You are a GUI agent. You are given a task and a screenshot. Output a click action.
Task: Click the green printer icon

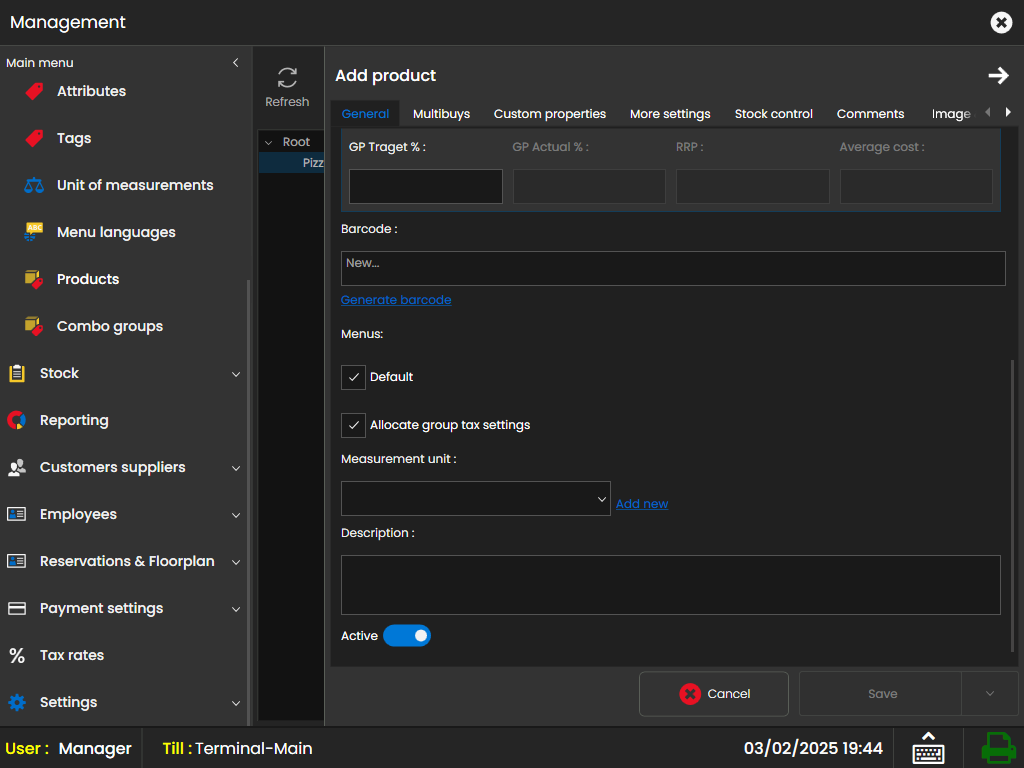997,748
